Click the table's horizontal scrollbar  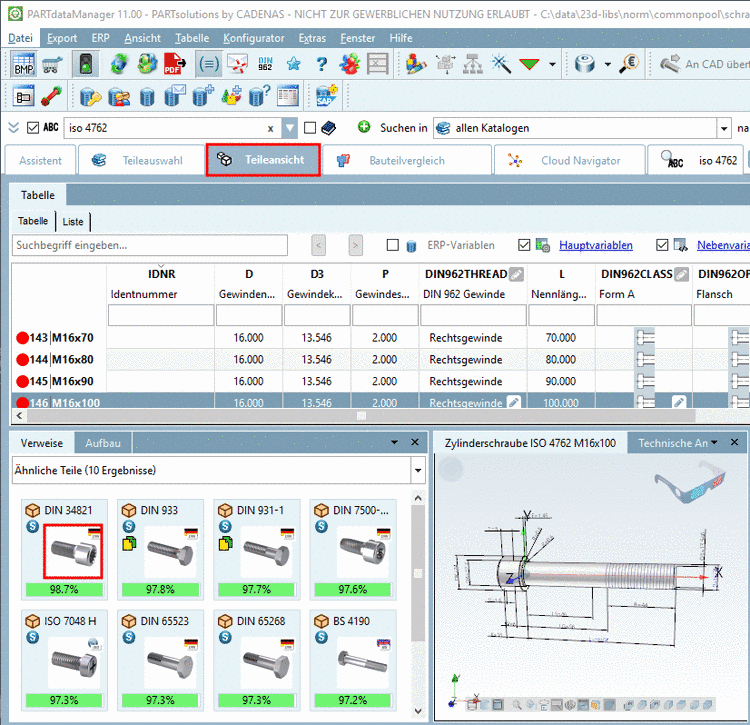[360, 415]
